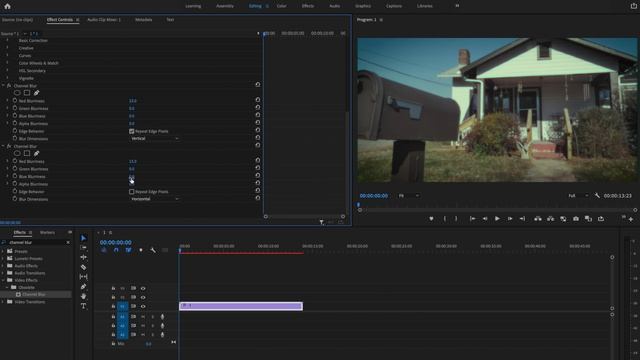Mark In point in Program Monitor
Image resolution: width=640 pixels, height=360 pixels.
coord(444,219)
